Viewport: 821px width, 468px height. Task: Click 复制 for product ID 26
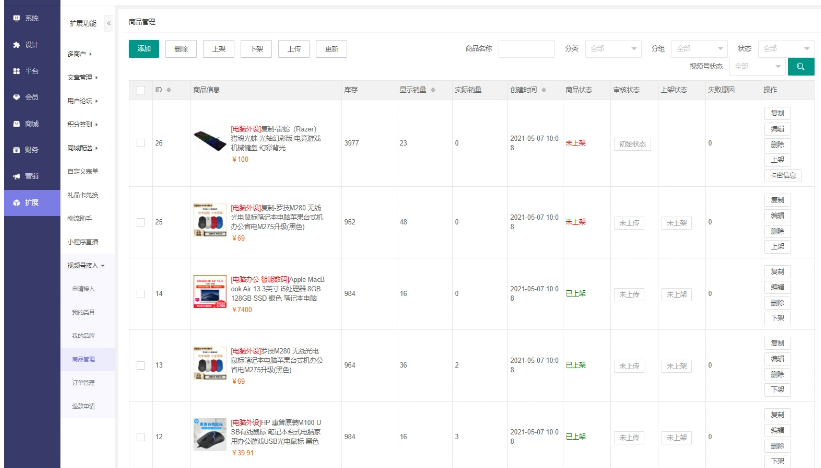pos(778,113)
